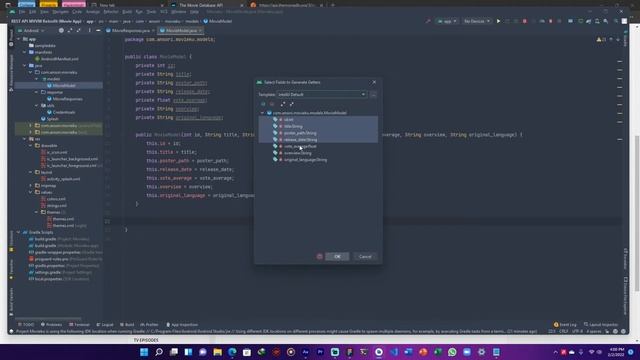Screen dimensions: 640x360
Task: Collapse the Gradle Scripts node
Action: [x=18, y=232]
